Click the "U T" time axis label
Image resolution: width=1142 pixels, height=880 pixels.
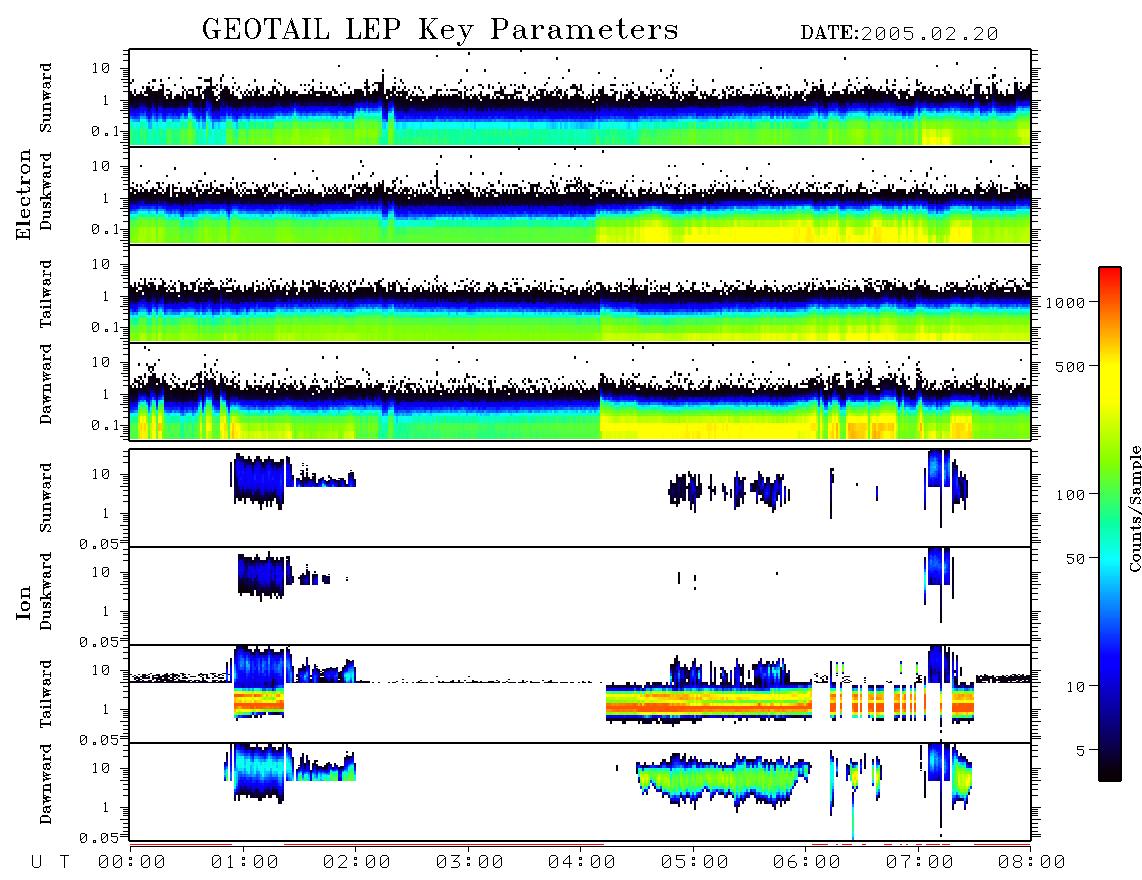[50, 862]
